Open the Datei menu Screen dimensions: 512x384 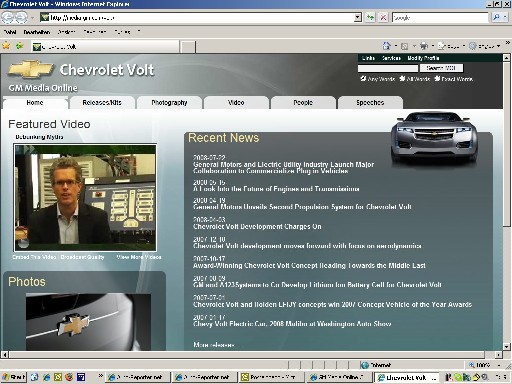[x=10, y=32]
